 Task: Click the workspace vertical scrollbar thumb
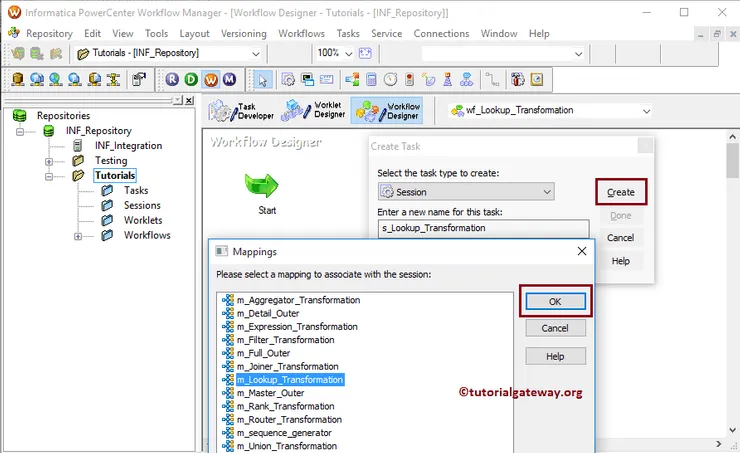[732, 160]
